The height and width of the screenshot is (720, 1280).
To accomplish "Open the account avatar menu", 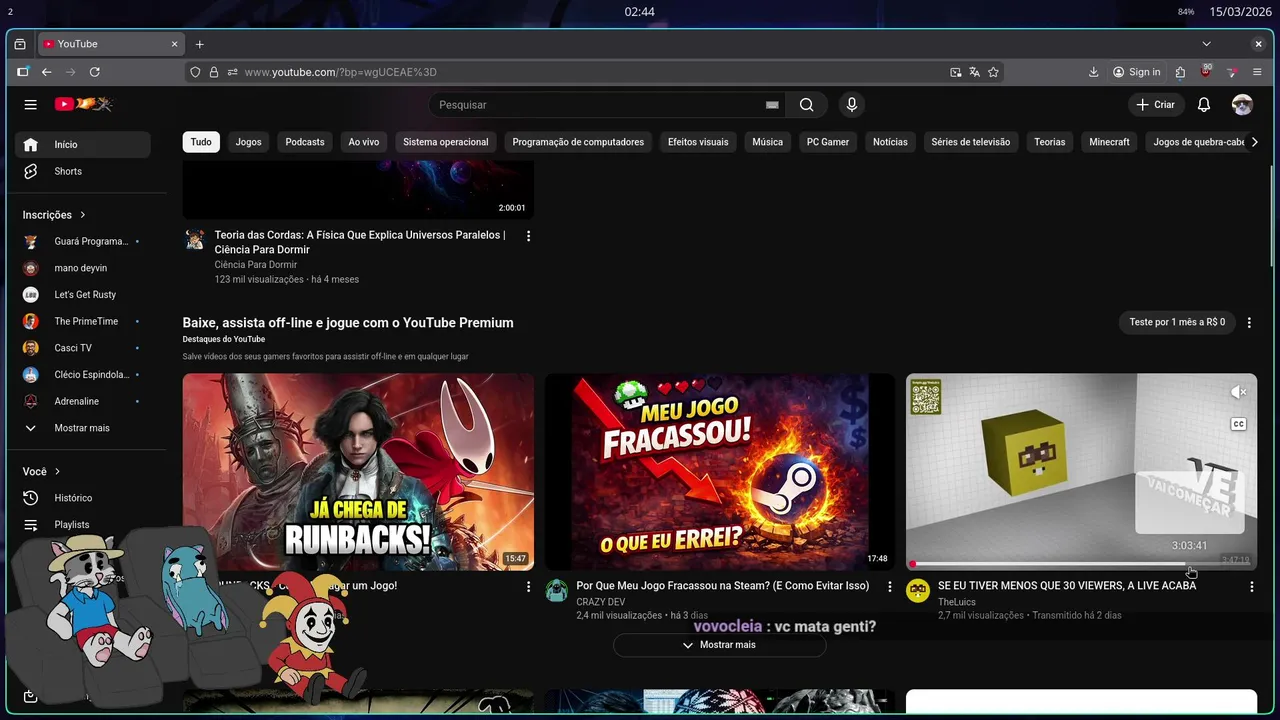I will [1242, 105].
